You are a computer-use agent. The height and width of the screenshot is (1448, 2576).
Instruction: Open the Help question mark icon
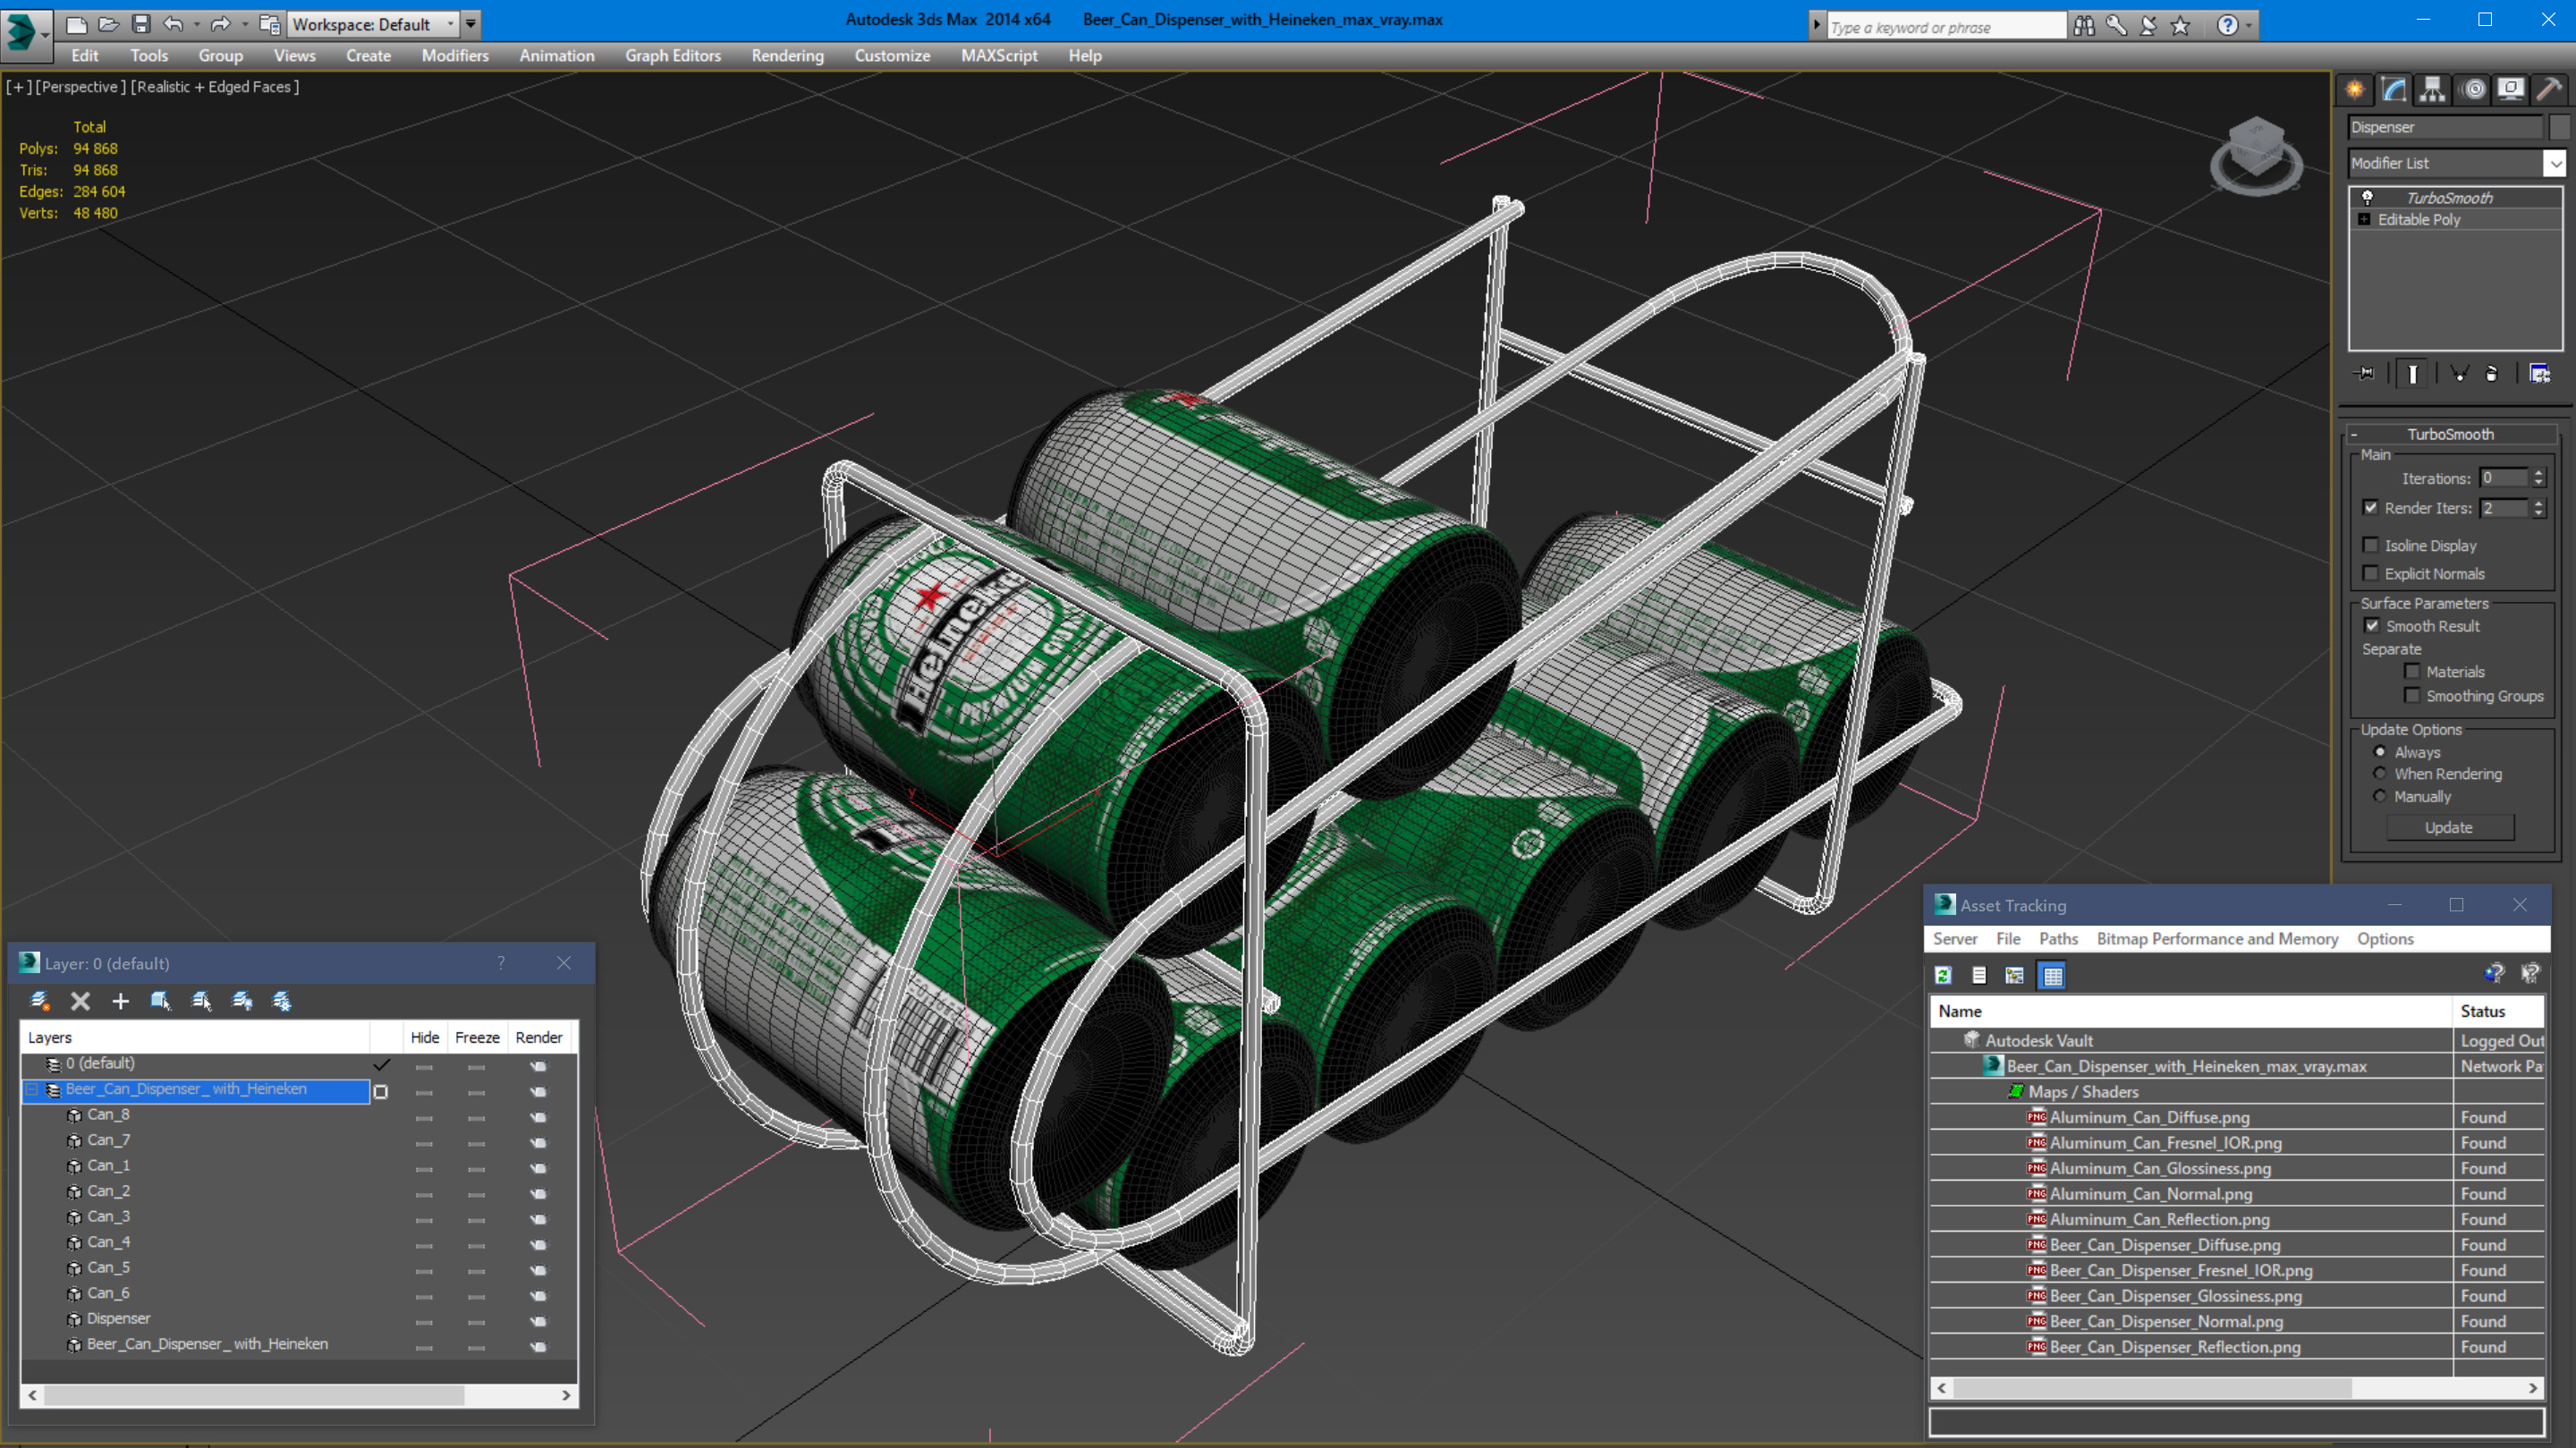(2227, 25)
